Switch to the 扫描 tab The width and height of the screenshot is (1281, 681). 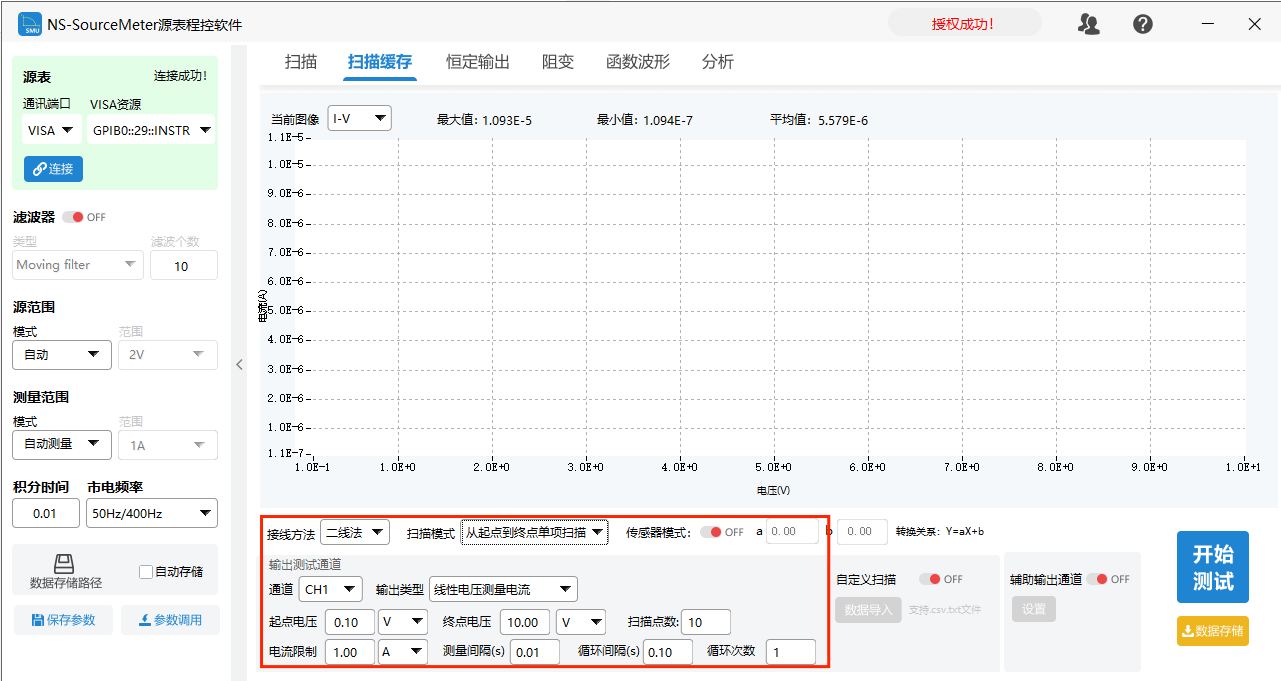(301, 62)
